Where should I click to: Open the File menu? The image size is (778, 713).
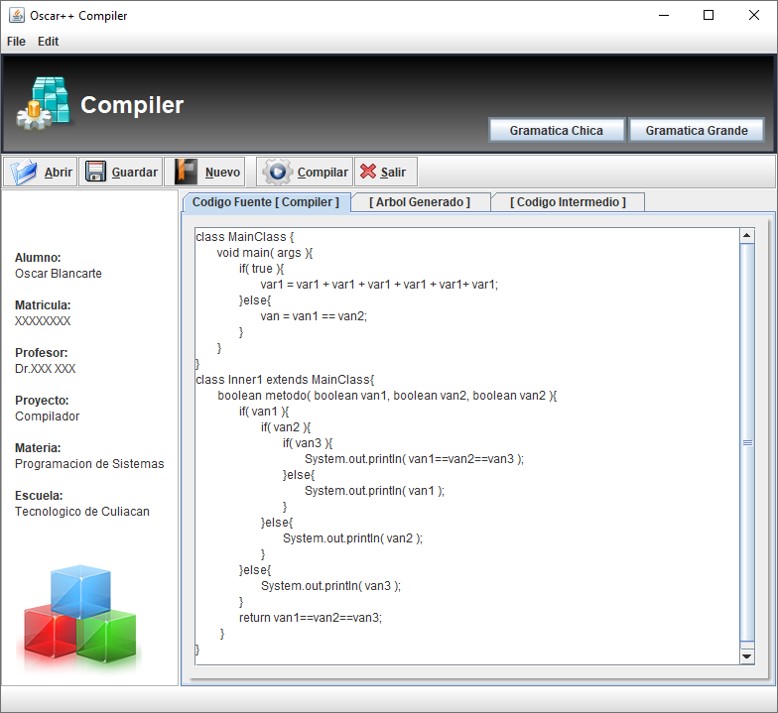[x=16, y=41]
